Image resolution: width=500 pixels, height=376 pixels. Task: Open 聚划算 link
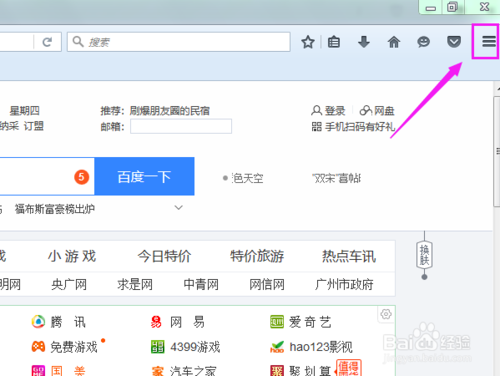tap(310, 371)
